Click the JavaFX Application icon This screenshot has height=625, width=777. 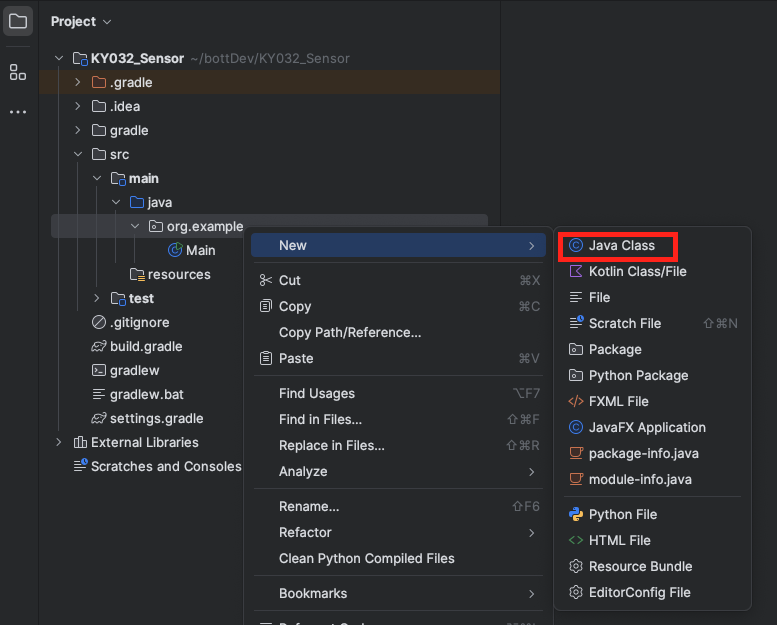click(x=576, y=427)
